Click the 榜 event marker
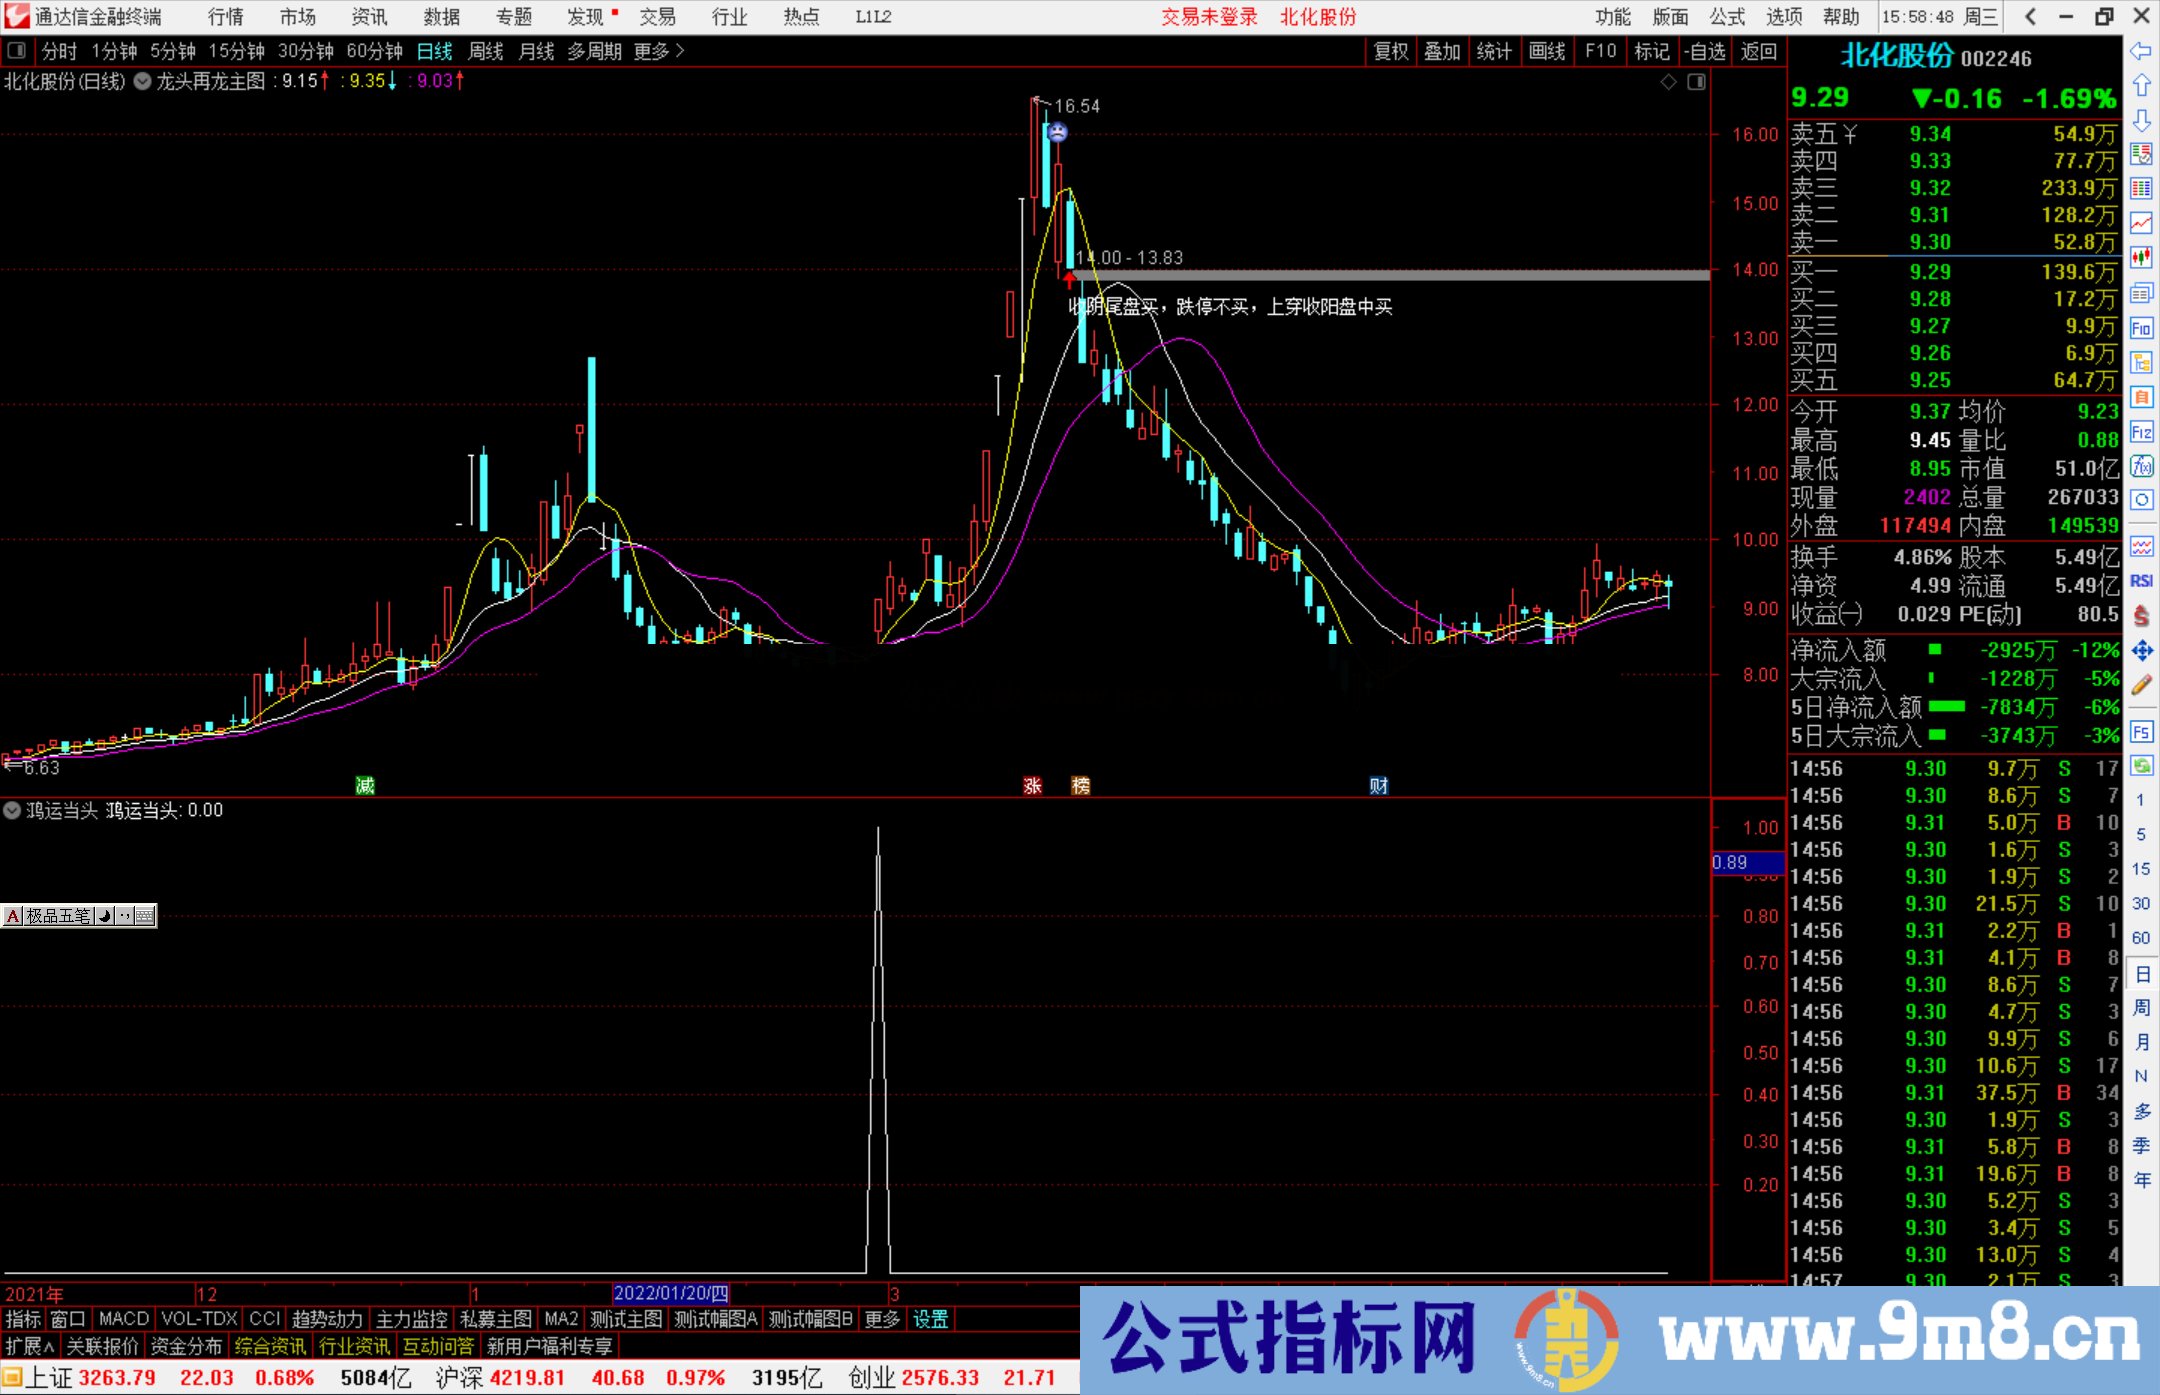The image size is (2160, 1395). [x=1080, y=785]
